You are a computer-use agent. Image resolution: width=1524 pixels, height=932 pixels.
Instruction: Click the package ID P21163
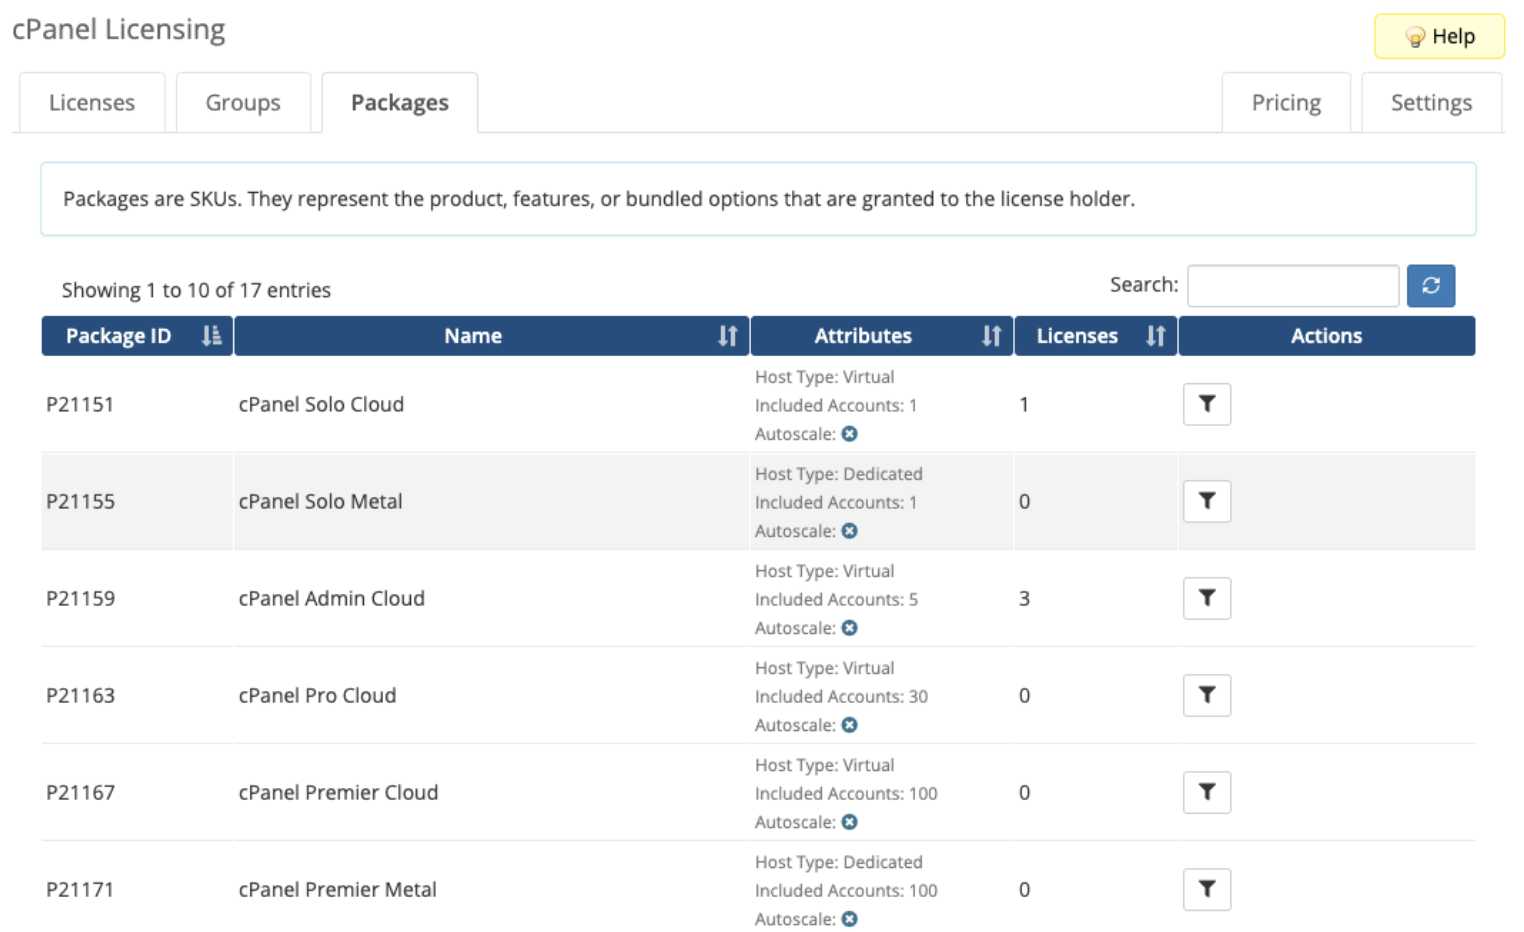[x=80, y=695]
